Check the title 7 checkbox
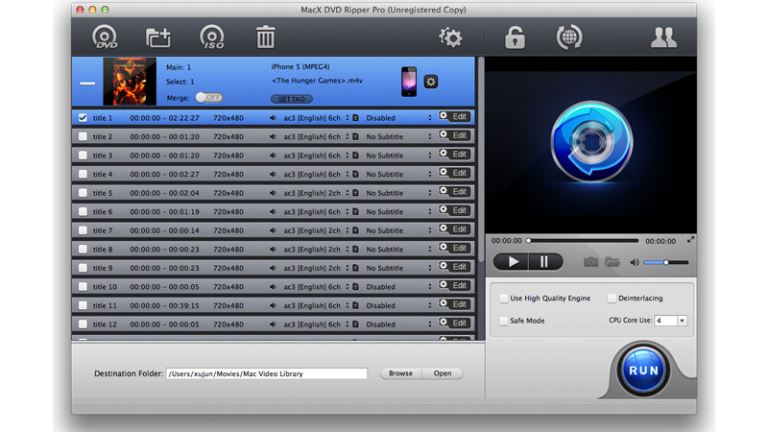768x432 pixels. (83, 230)
